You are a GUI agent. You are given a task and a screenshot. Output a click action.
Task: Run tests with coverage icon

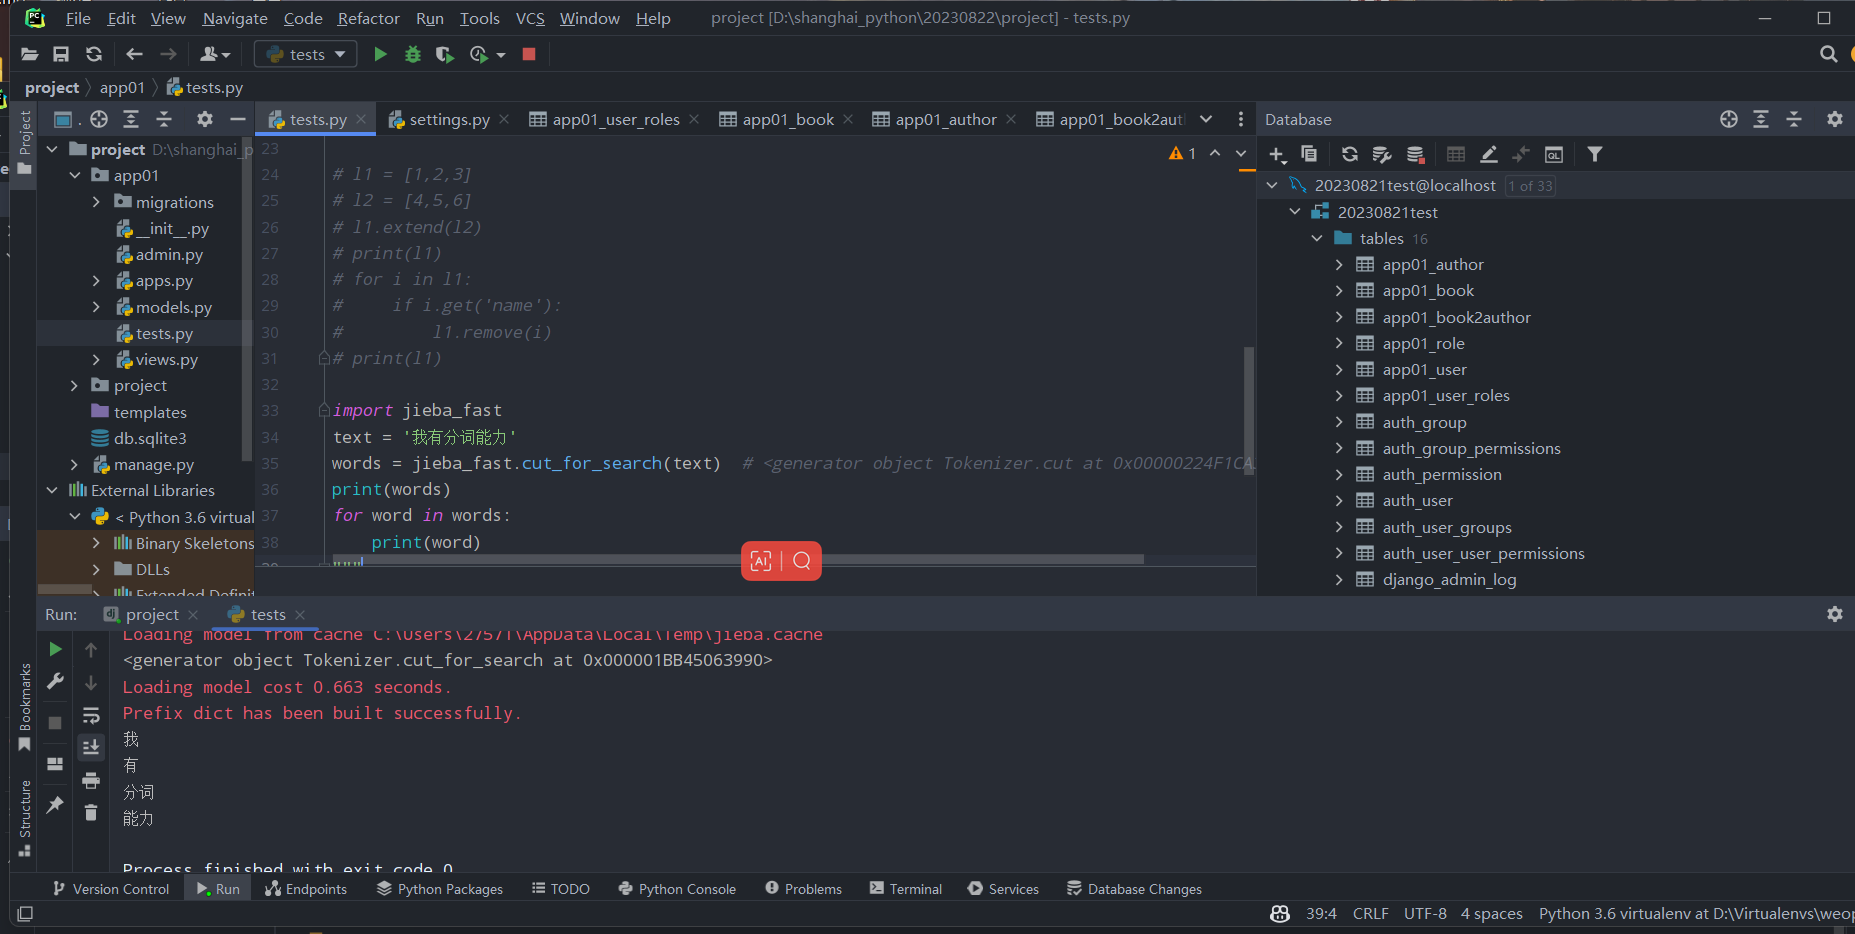(x=445, y=54)
